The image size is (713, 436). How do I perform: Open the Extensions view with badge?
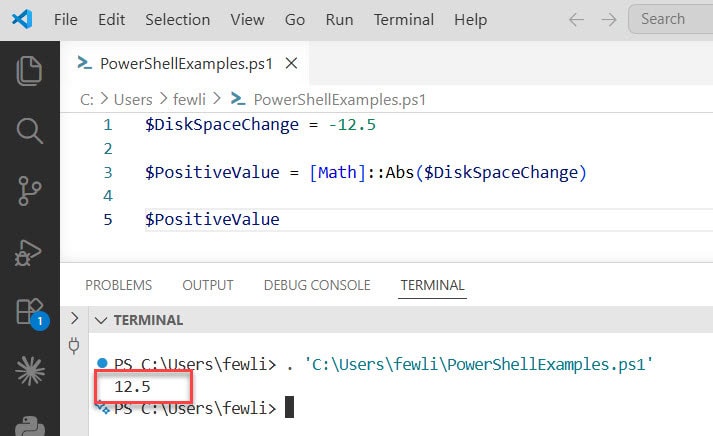[x=32, y=314]
